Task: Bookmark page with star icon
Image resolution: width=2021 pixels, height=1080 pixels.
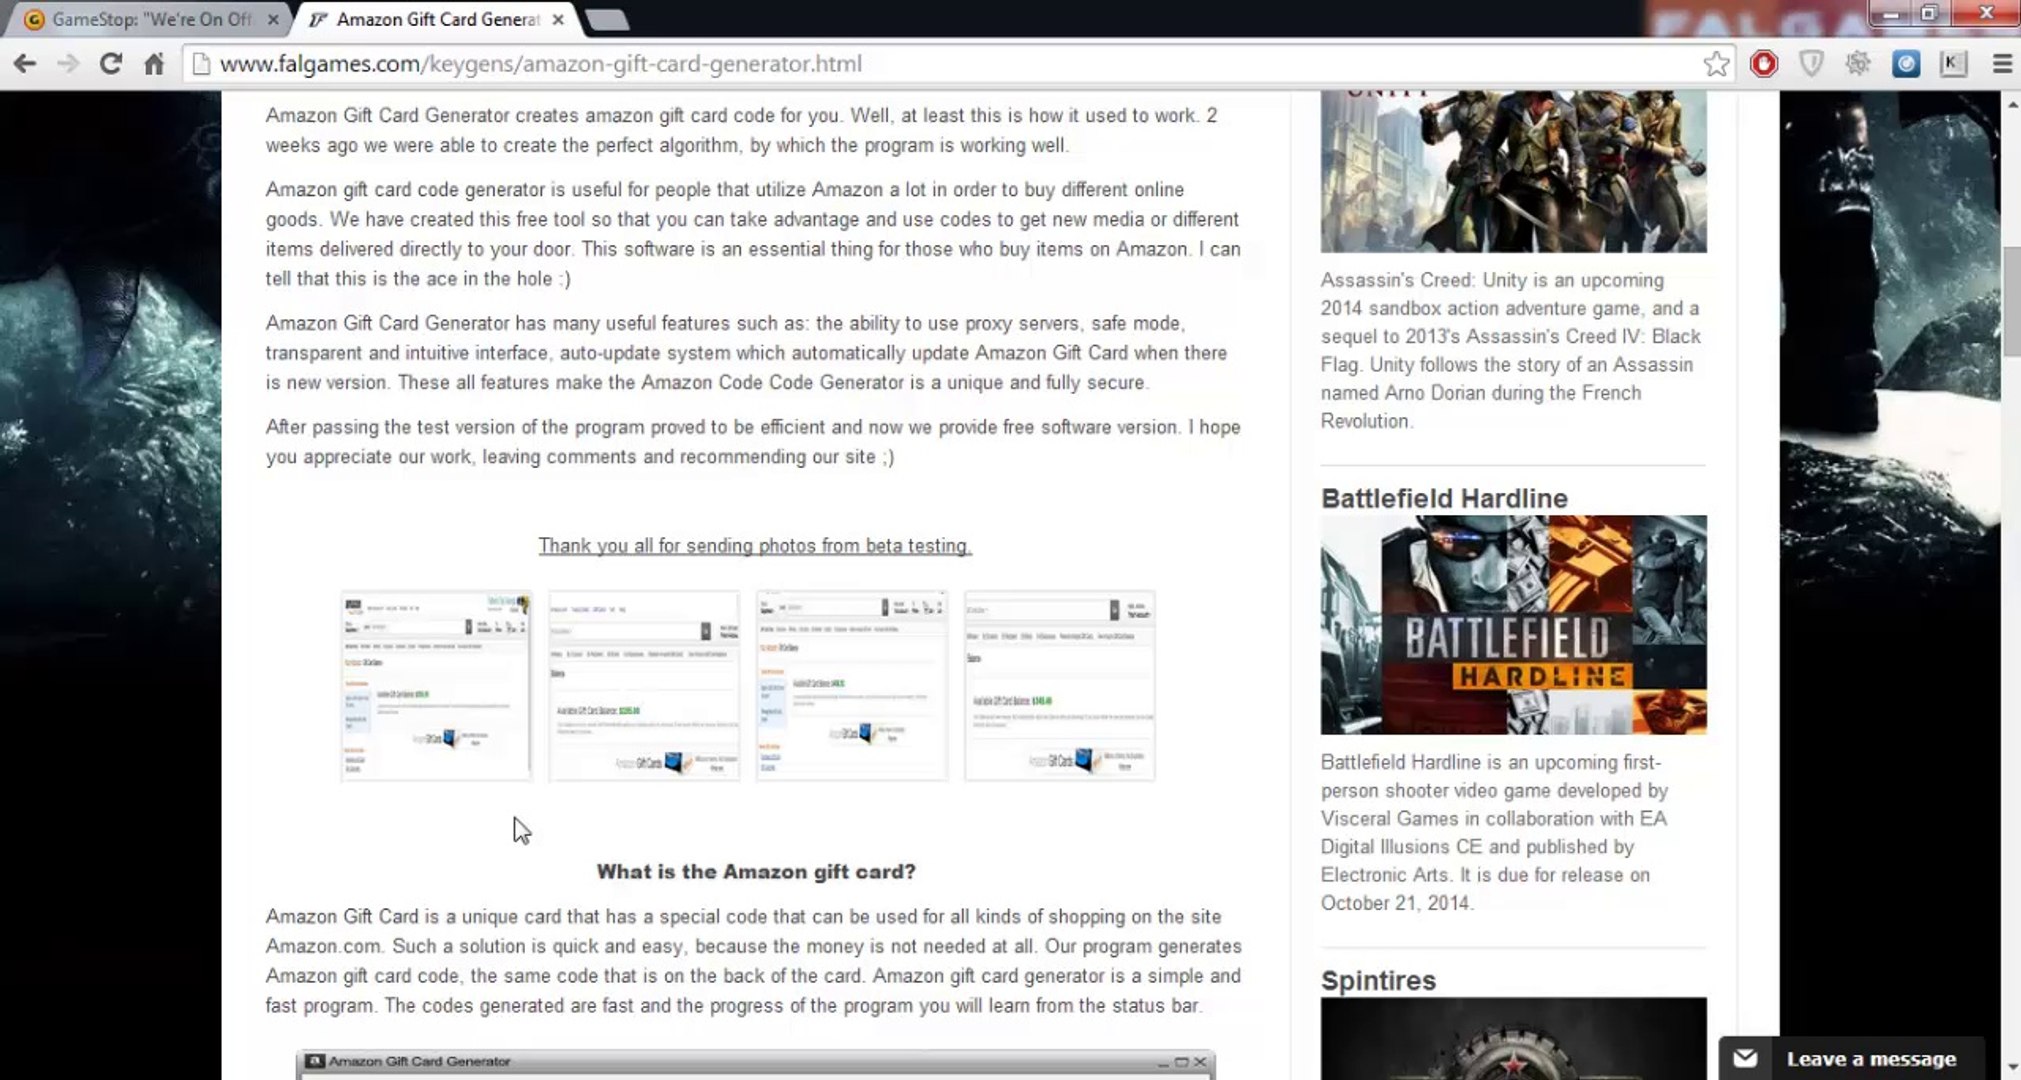Action: [x=1716, y=64]
